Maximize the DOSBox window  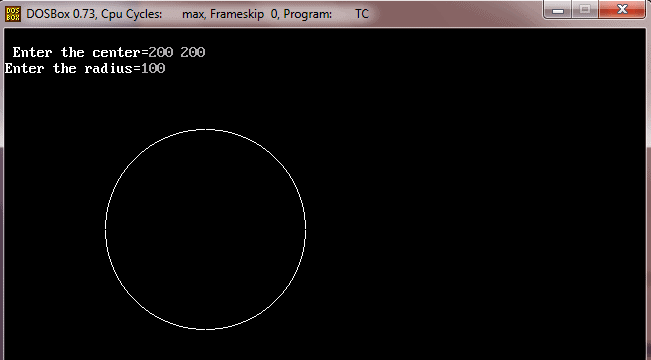pos(585,10)
